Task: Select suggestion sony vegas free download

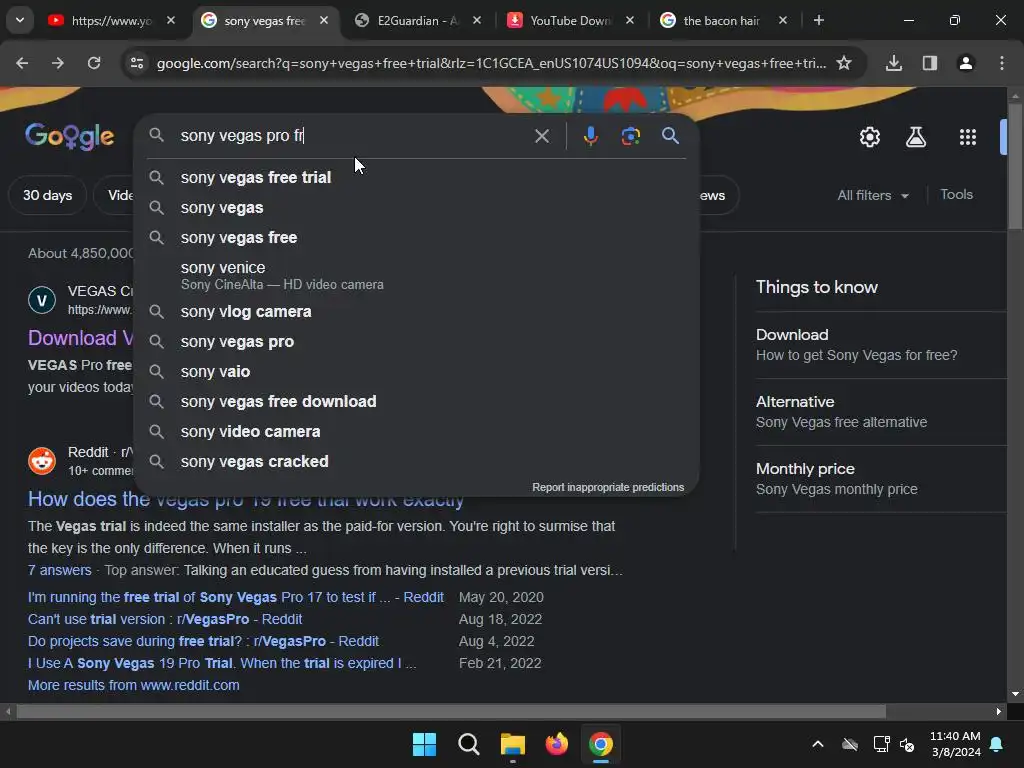Action: click(416, 402)
